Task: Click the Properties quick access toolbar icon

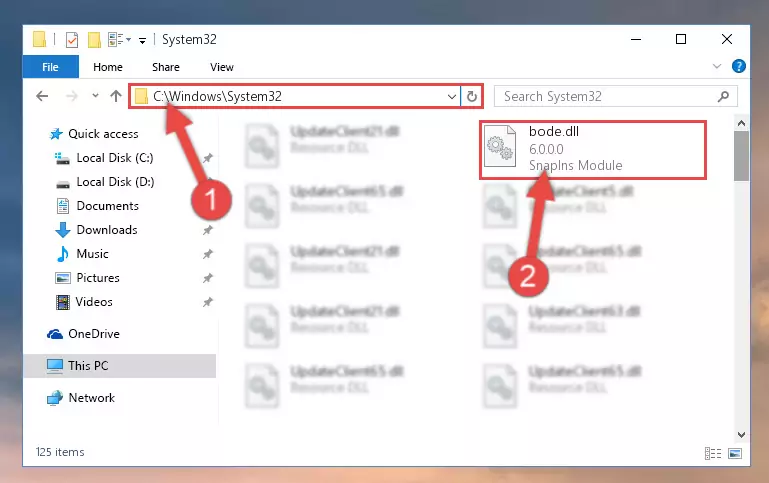Action: pos(72,39)
